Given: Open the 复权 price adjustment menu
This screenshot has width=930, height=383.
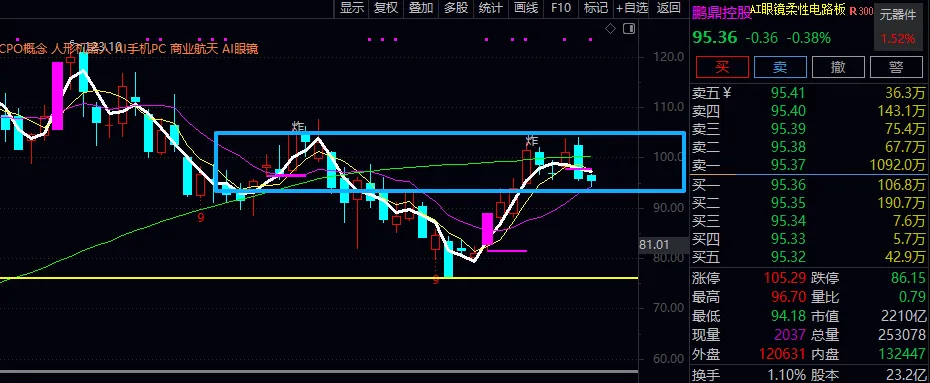Looking at the screenshot, I should 386,8.
